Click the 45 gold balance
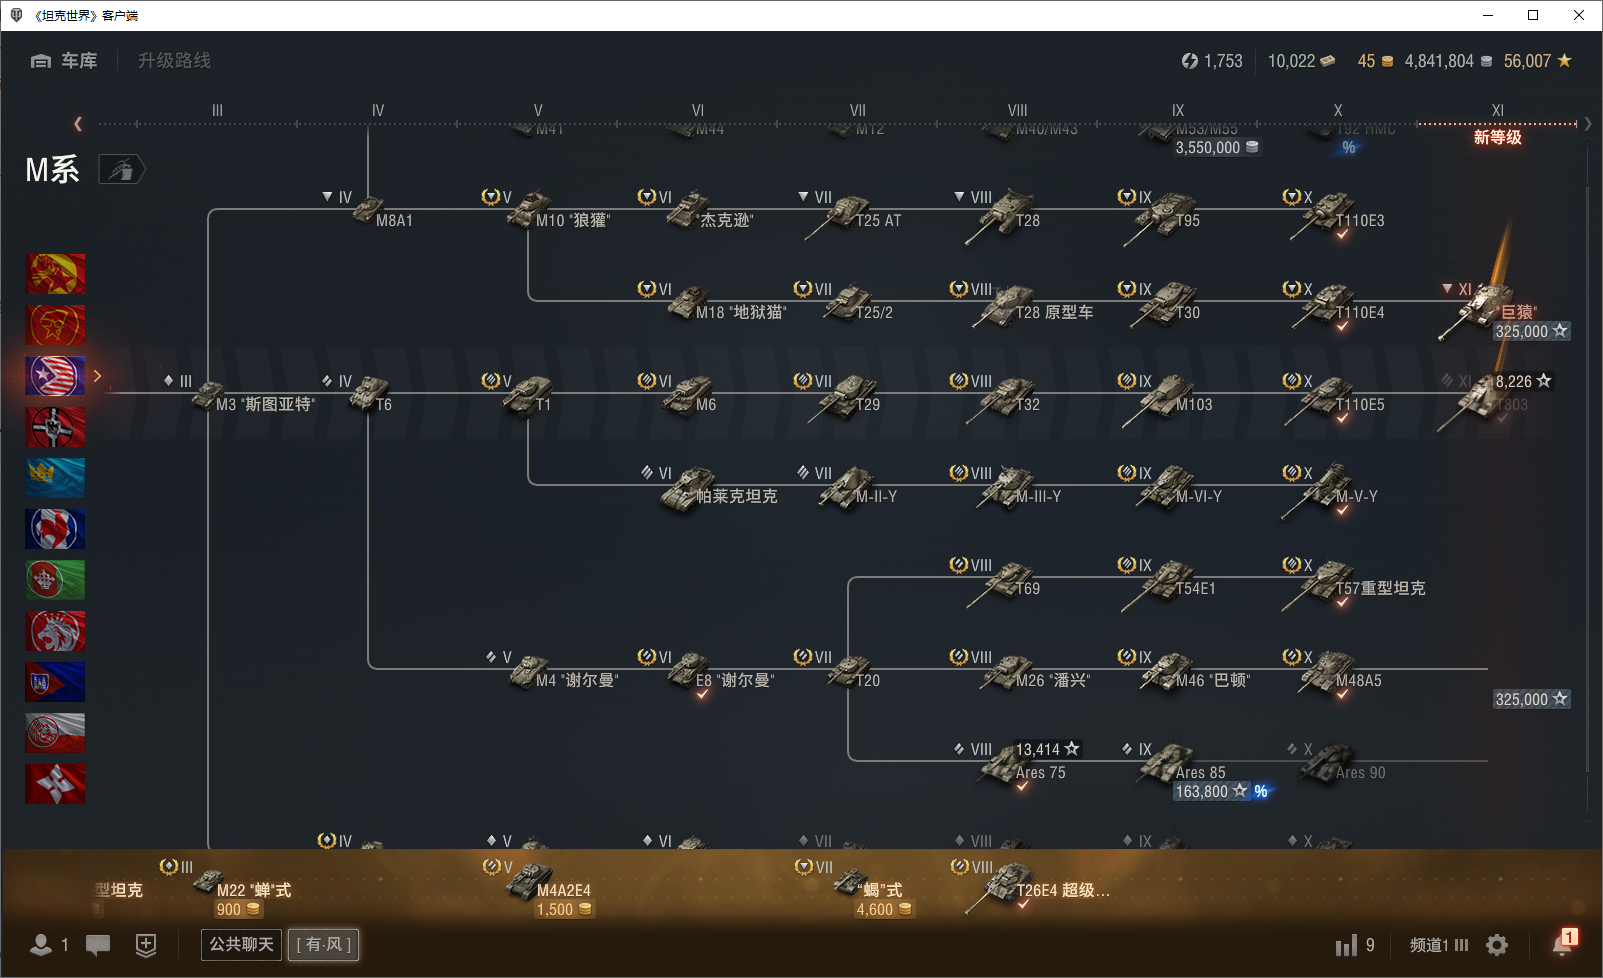The height and width of the screenshot is (978, 1603). [1375, 61]
